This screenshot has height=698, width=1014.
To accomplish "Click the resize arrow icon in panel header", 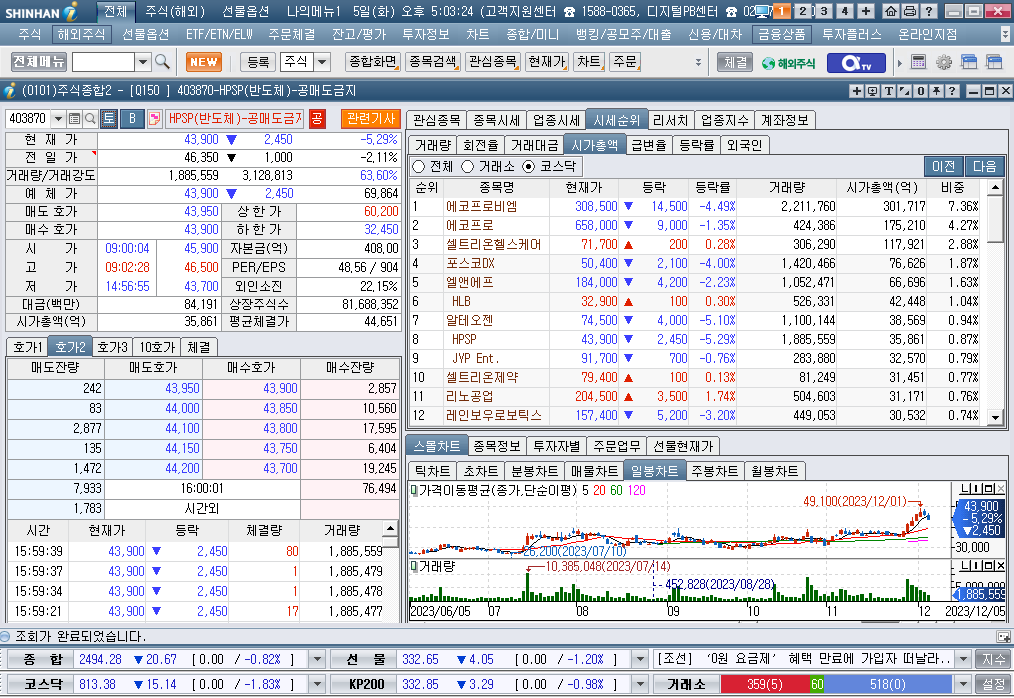I will point(905,91).
